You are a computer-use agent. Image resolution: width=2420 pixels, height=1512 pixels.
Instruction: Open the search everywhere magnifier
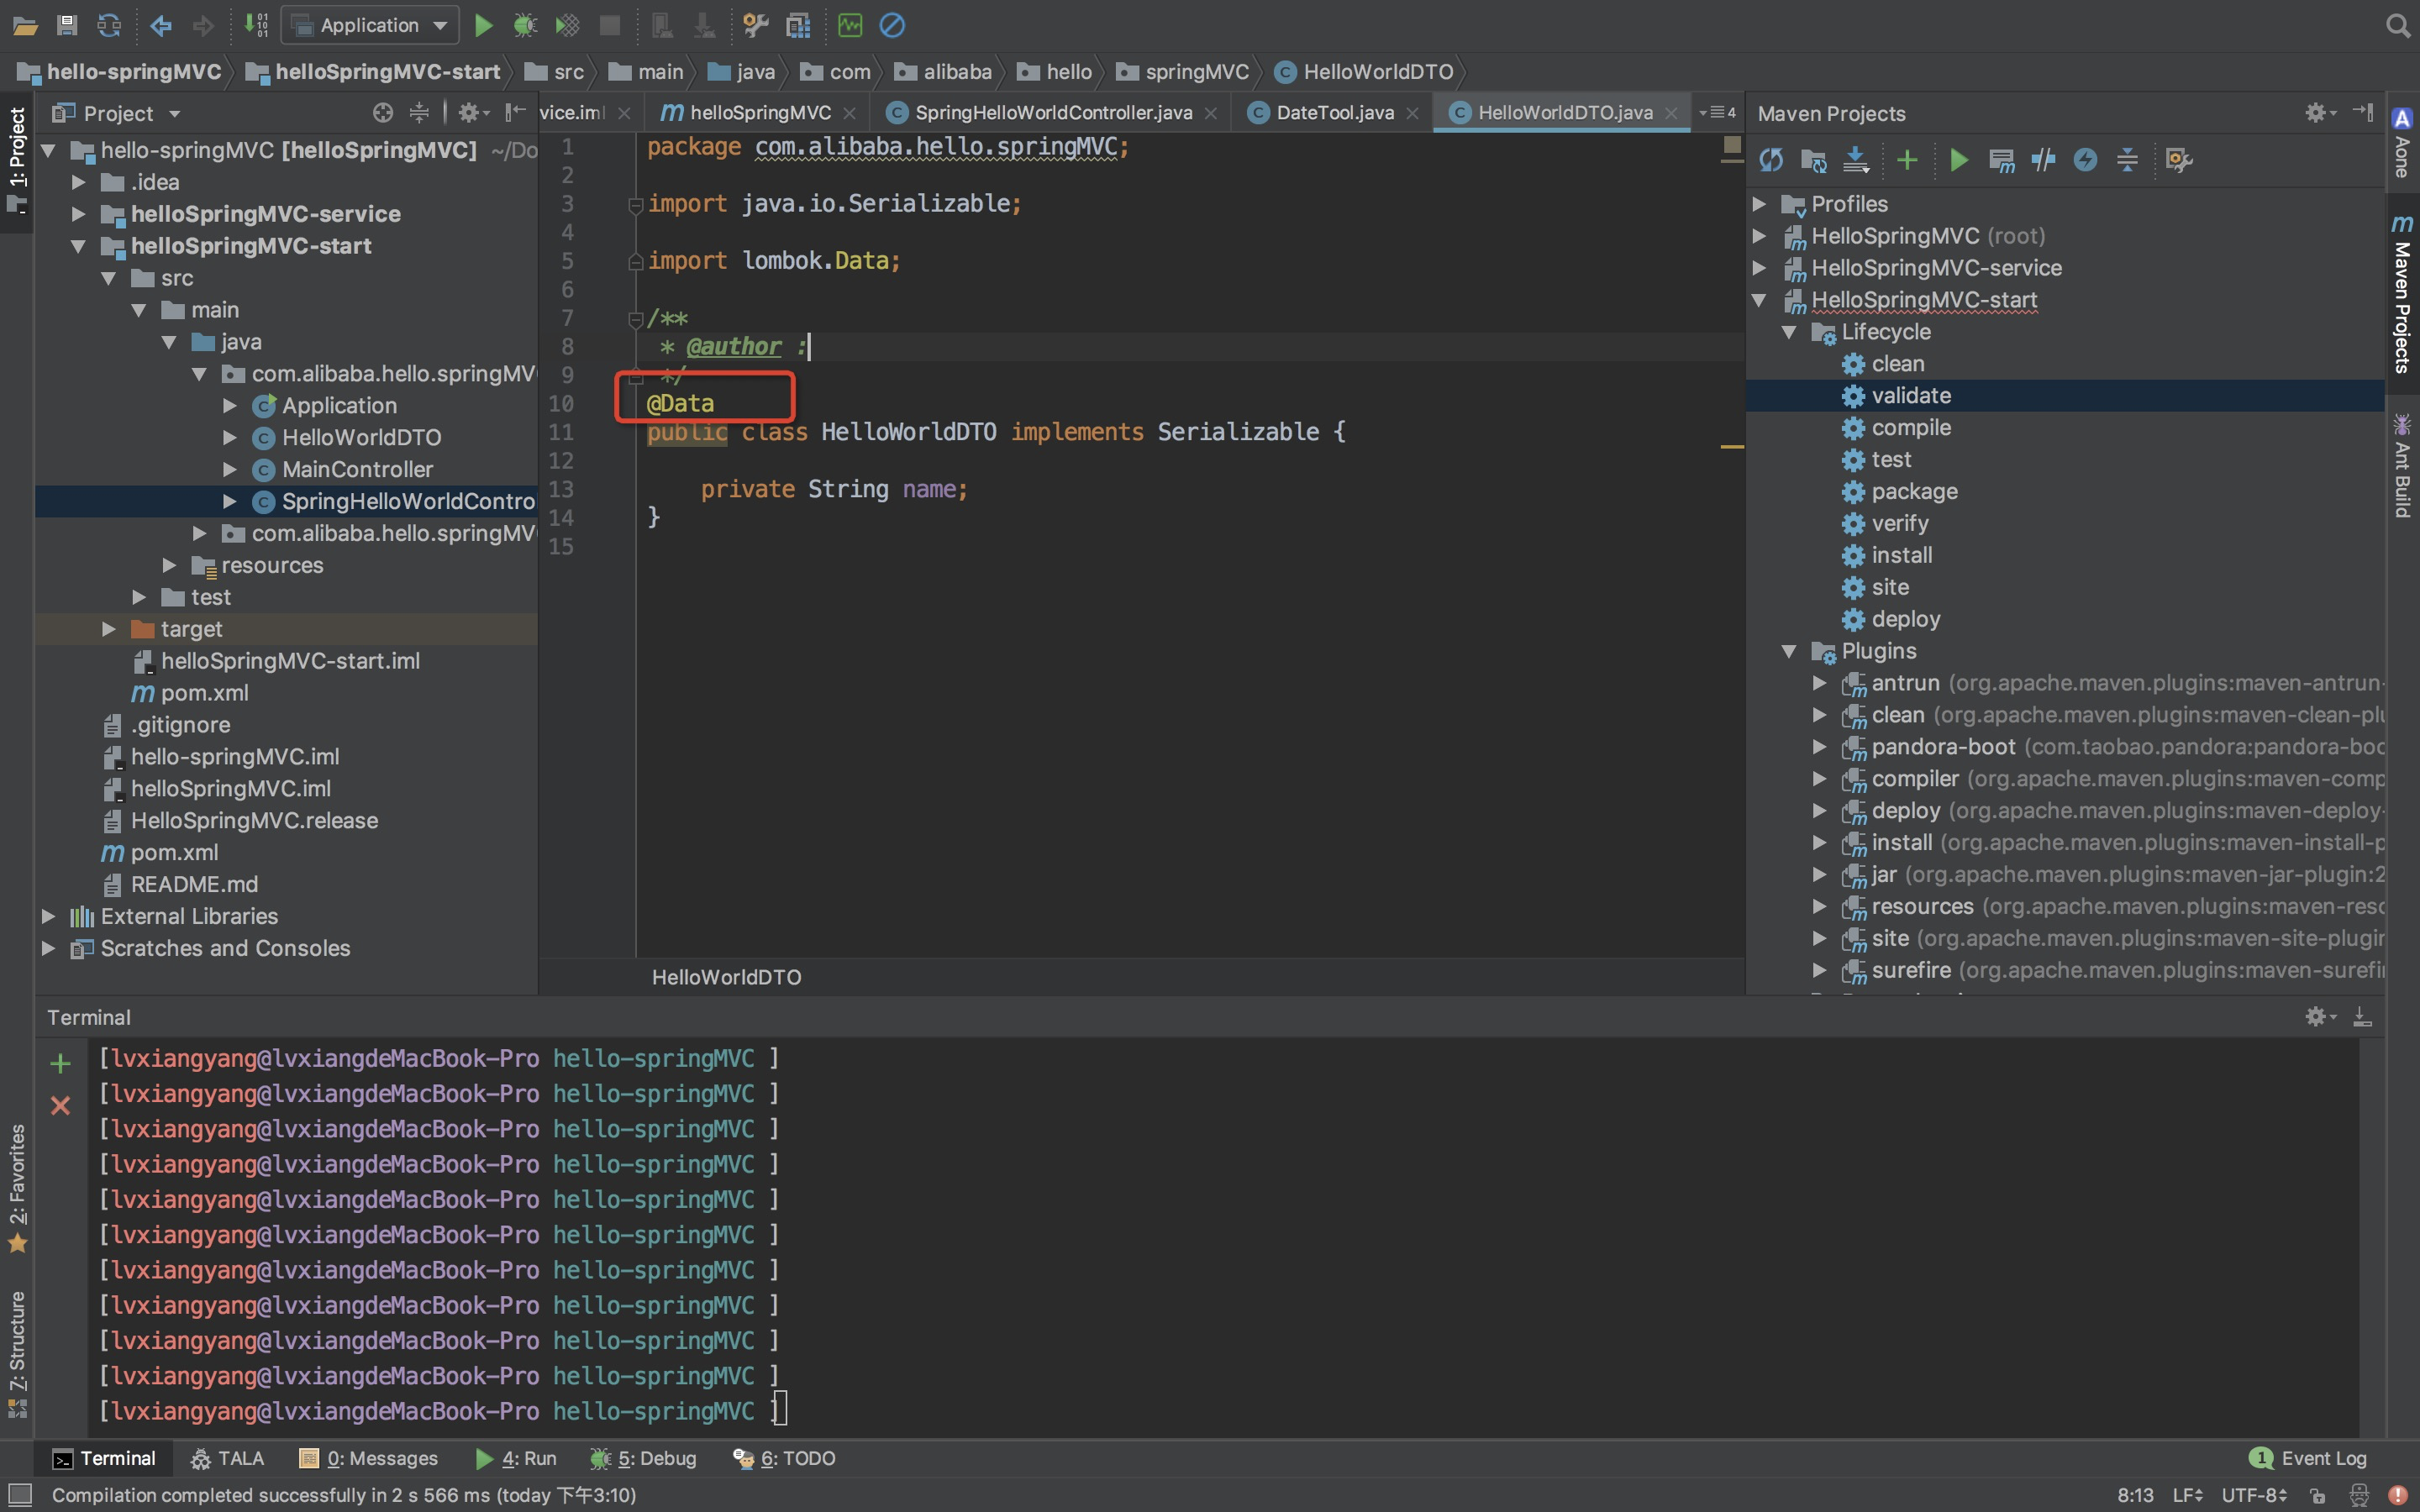click(2398, 25)
